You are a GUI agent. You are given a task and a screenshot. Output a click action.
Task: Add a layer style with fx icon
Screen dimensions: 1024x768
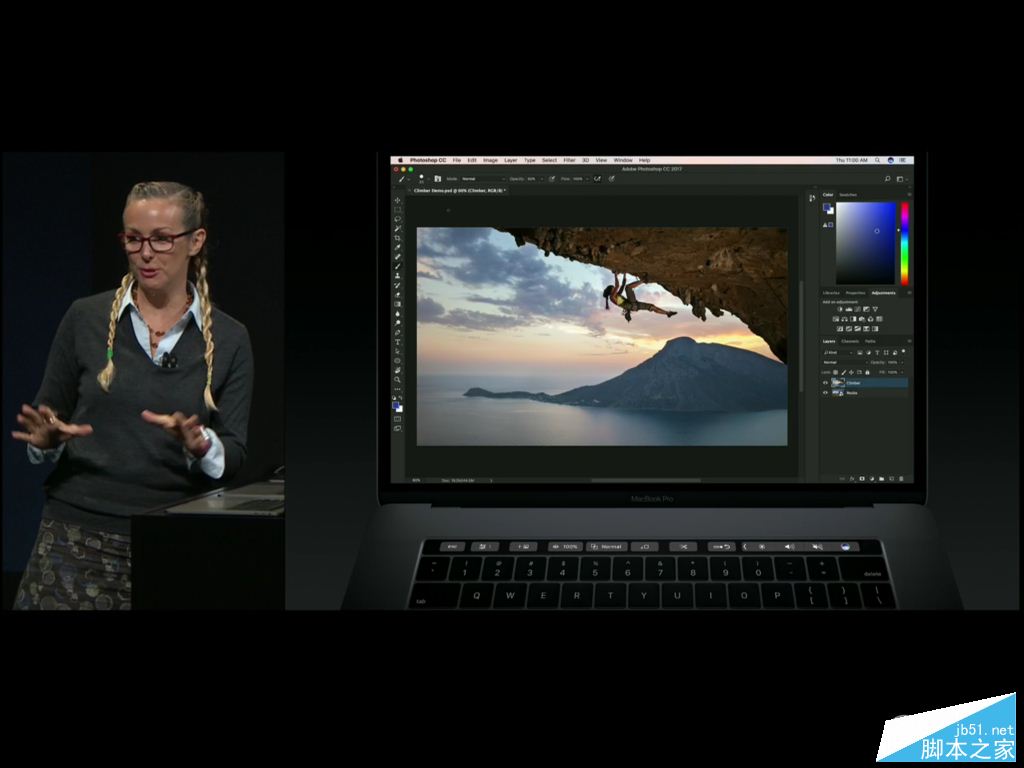(x=852, y=479)
